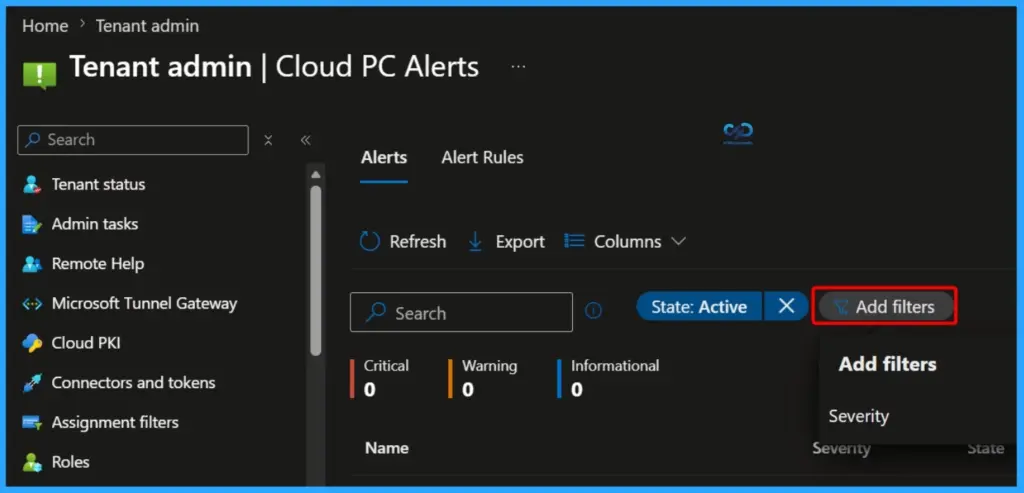
Task: Click the magnifier icon in alerts search
Action: click(375, 313)
